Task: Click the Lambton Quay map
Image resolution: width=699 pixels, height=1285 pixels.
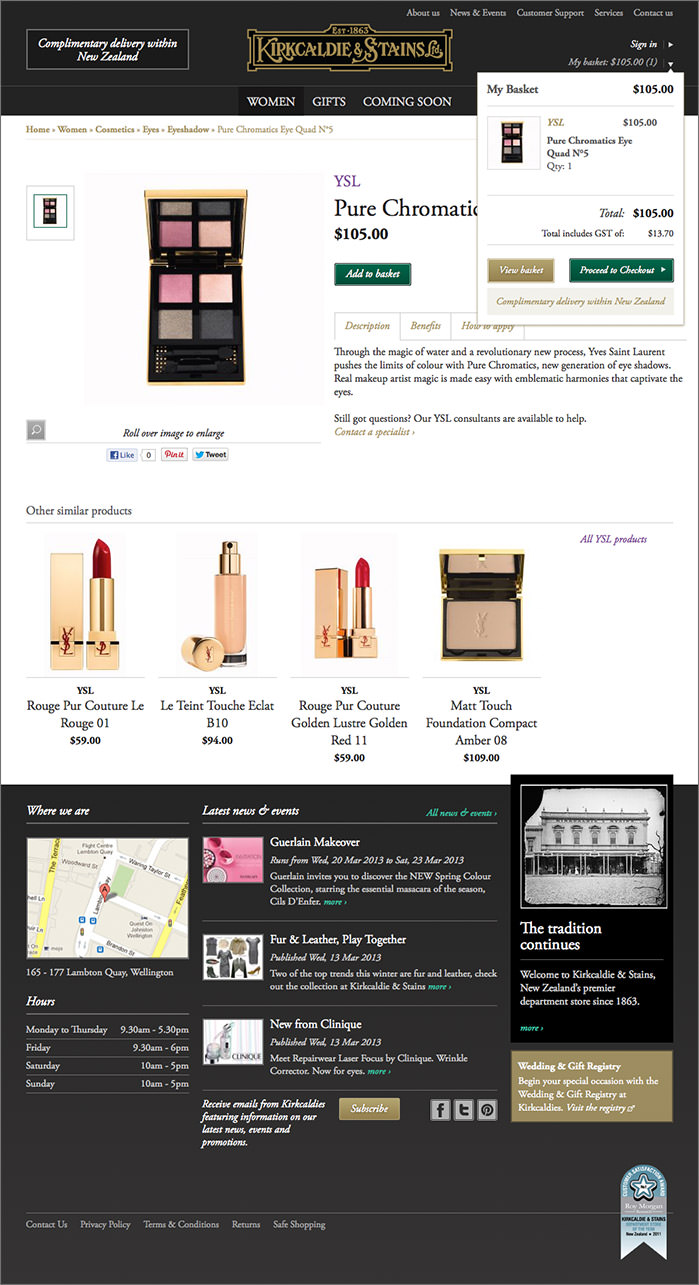Action: [107, 898]
